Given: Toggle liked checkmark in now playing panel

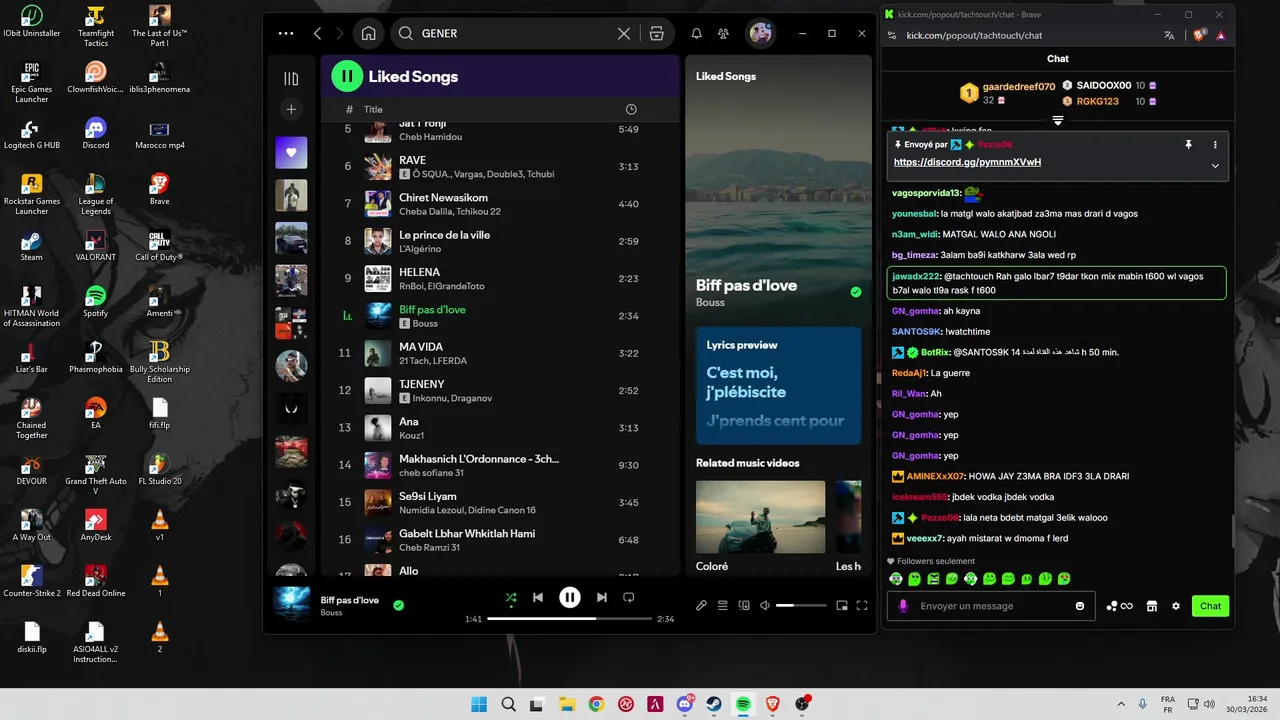Looking at the screenshot, I should tap(855, 292).
